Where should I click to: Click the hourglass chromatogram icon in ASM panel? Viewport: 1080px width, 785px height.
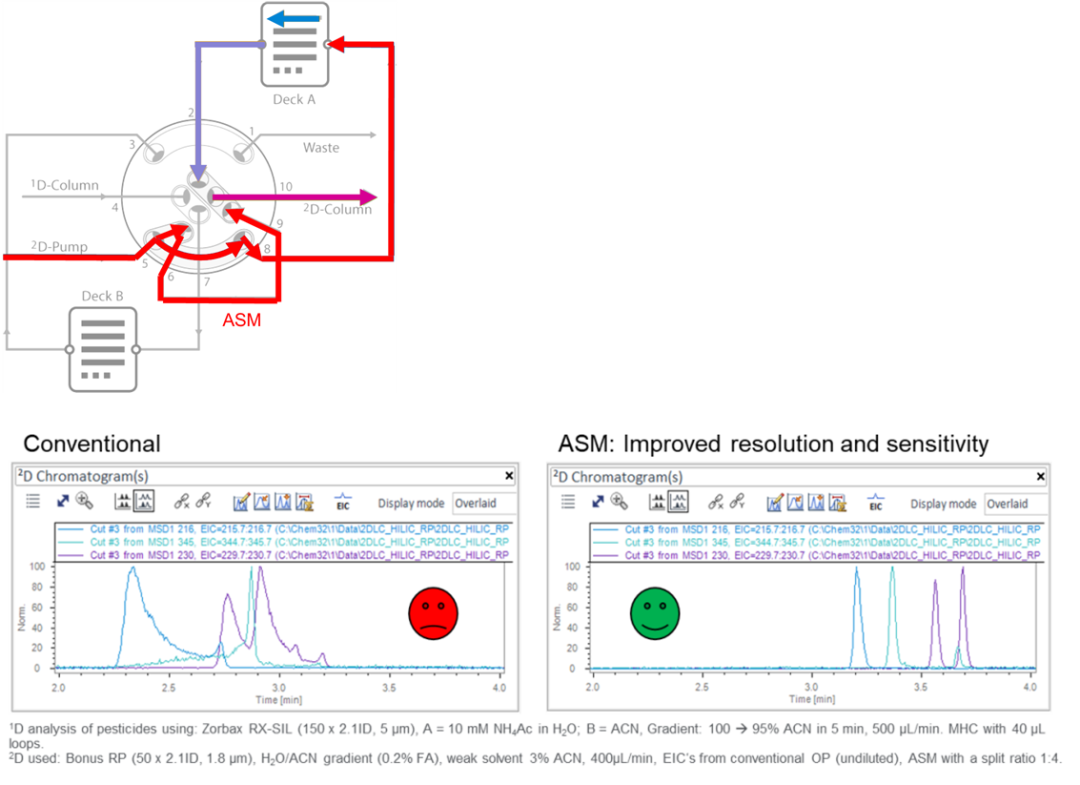point(838,503)
